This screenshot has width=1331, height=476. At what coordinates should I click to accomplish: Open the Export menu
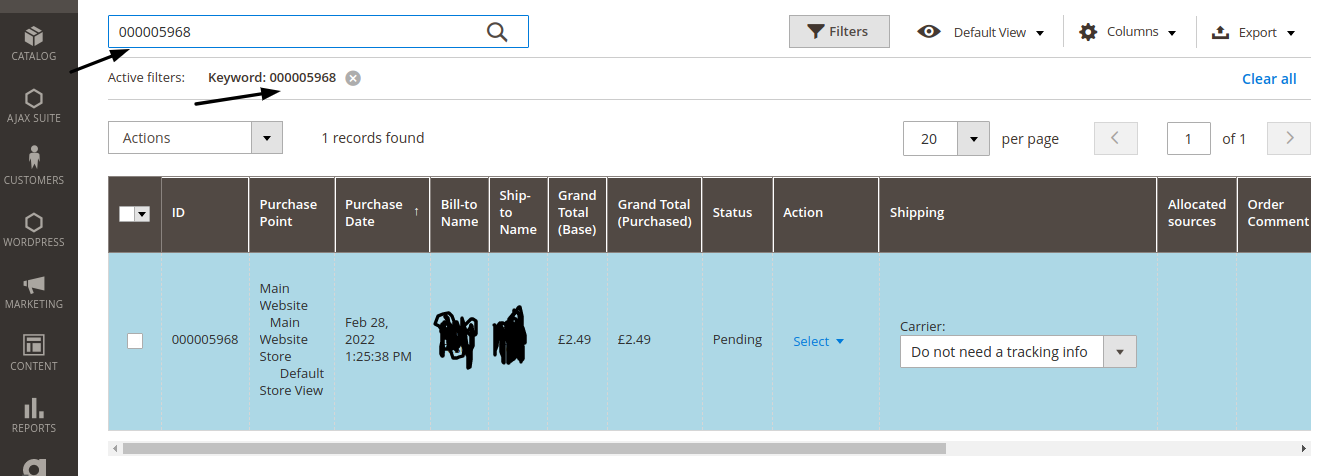(x=1253, y=32)
